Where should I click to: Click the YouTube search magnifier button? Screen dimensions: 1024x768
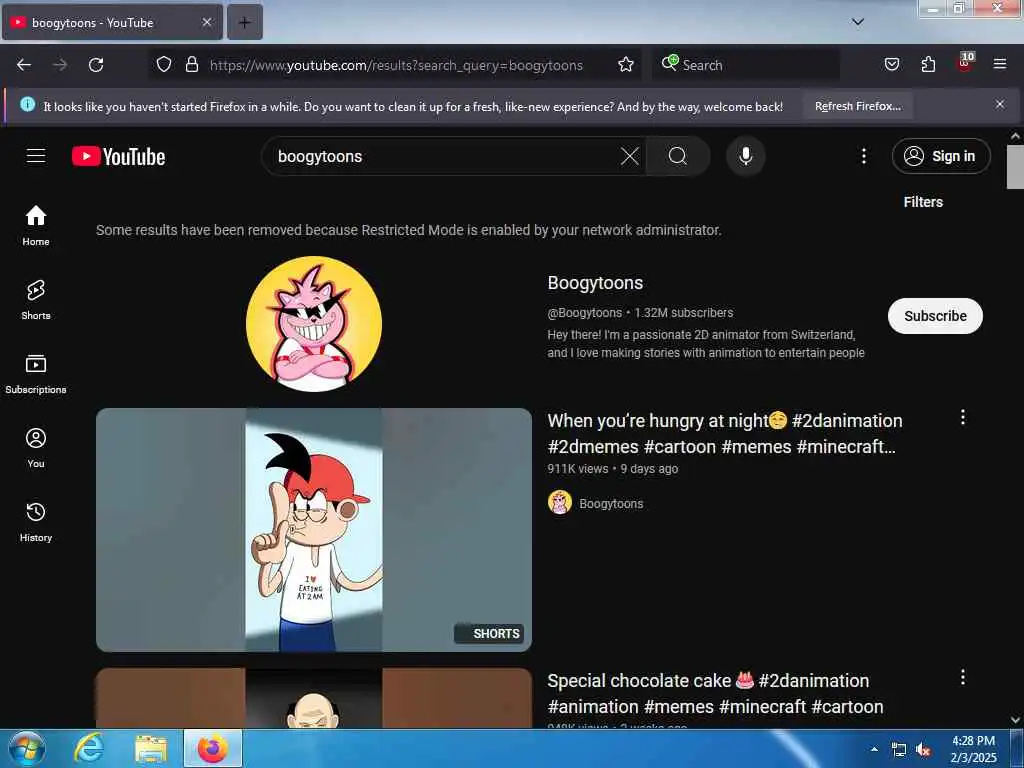[678, 156]
